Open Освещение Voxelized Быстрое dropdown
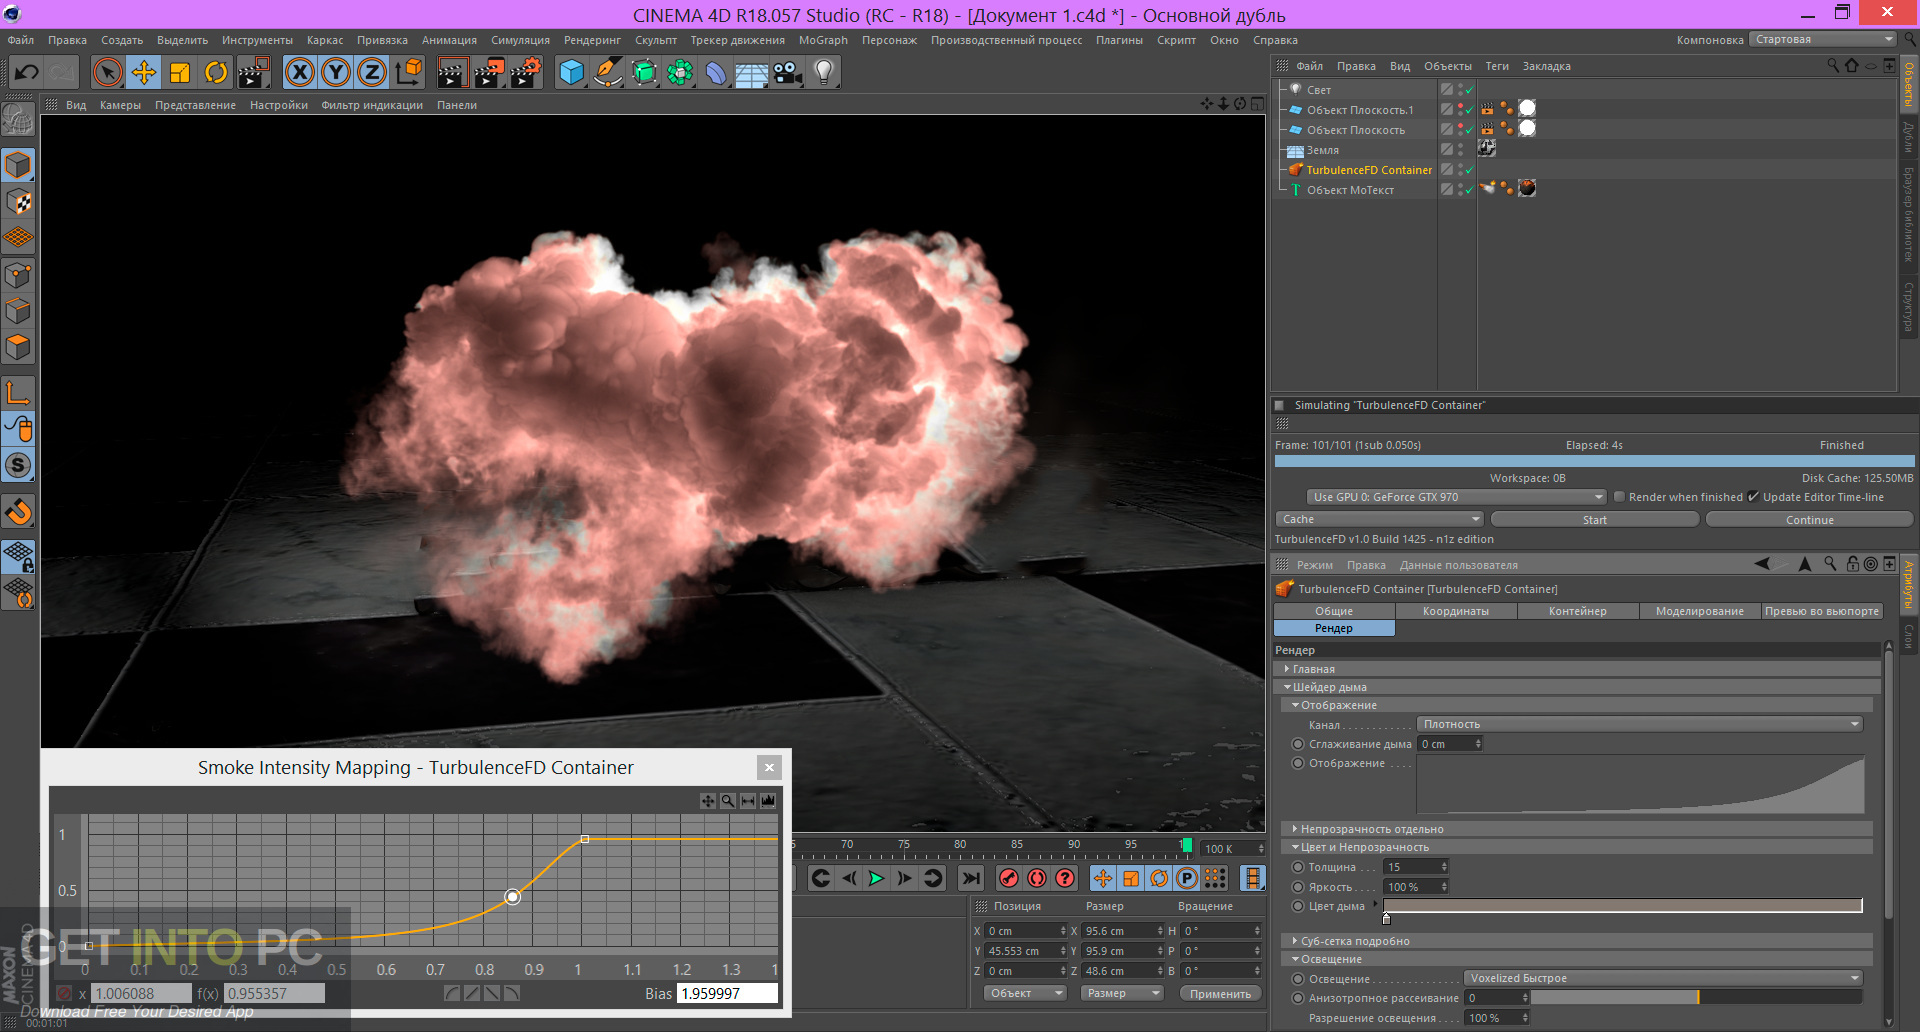 (x=1663, y=978)
